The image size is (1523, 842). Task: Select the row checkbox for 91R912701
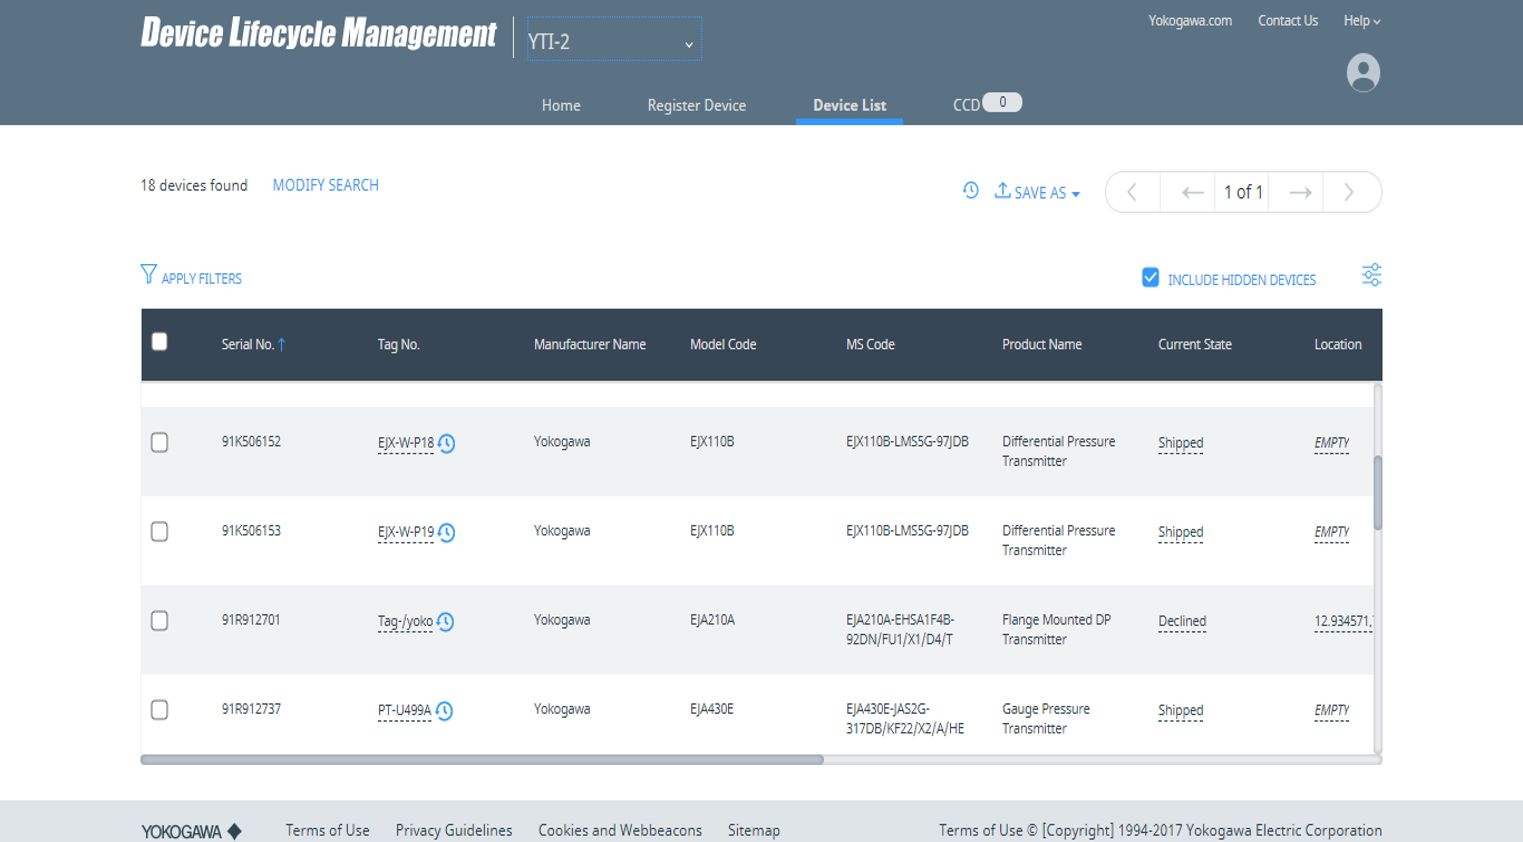159,621
